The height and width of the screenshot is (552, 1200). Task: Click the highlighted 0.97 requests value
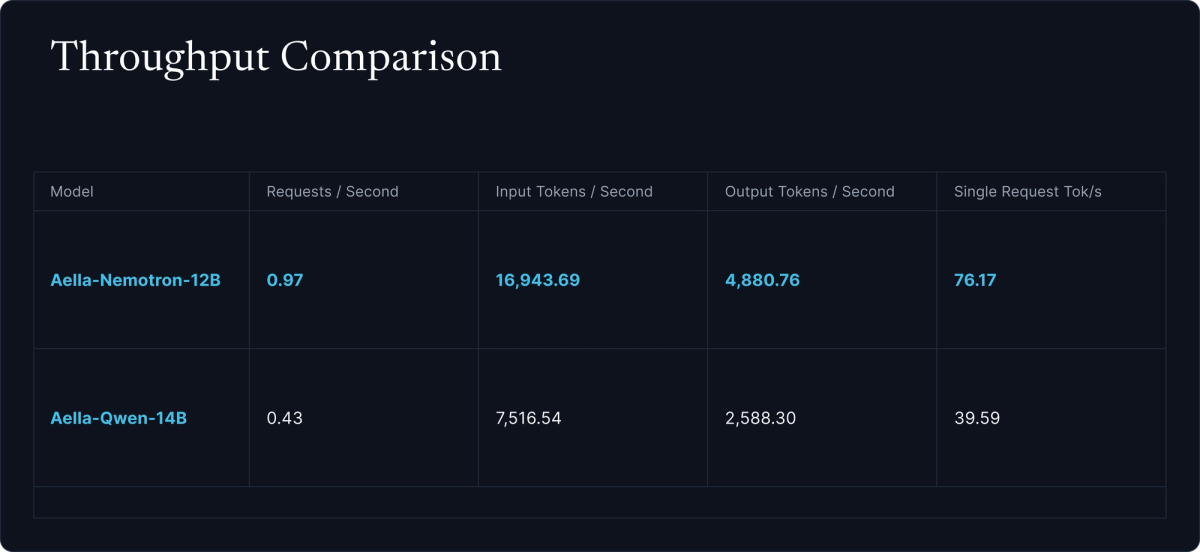coord(284,280)
